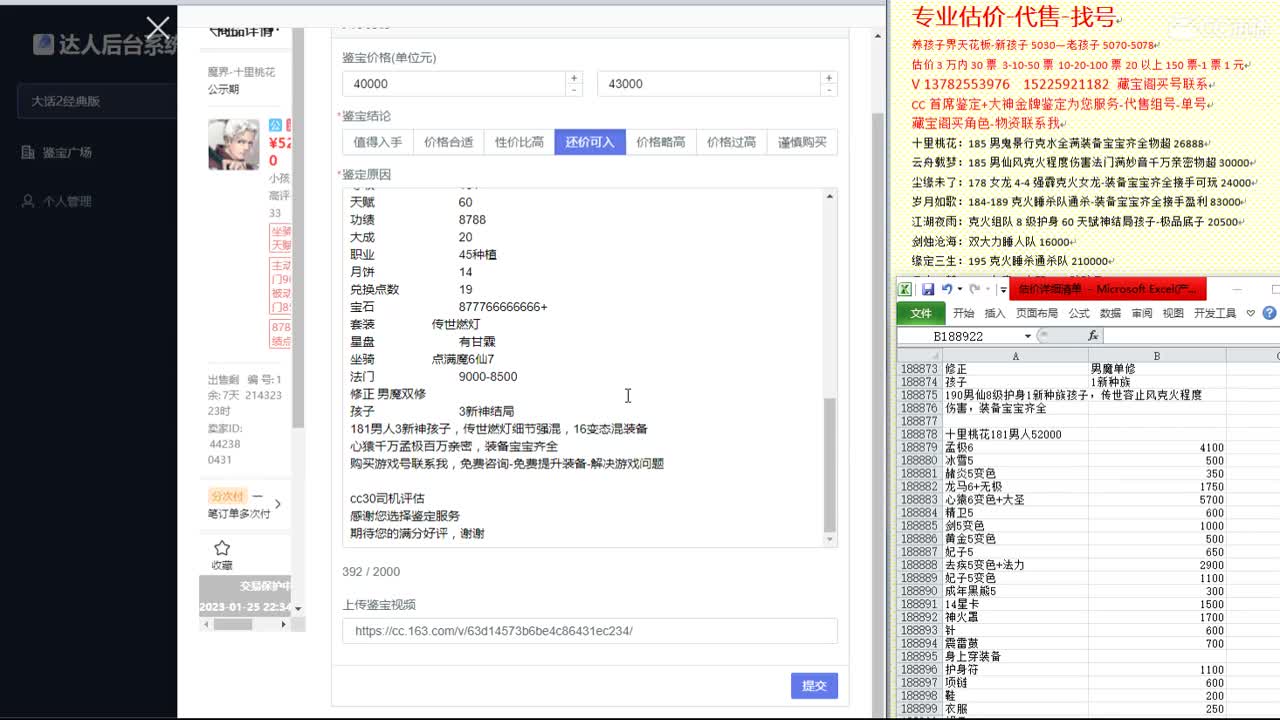Click the maximum price field showing 43000
The width and height of the screenshot is (1280, 720).
(x=709, y=84)
